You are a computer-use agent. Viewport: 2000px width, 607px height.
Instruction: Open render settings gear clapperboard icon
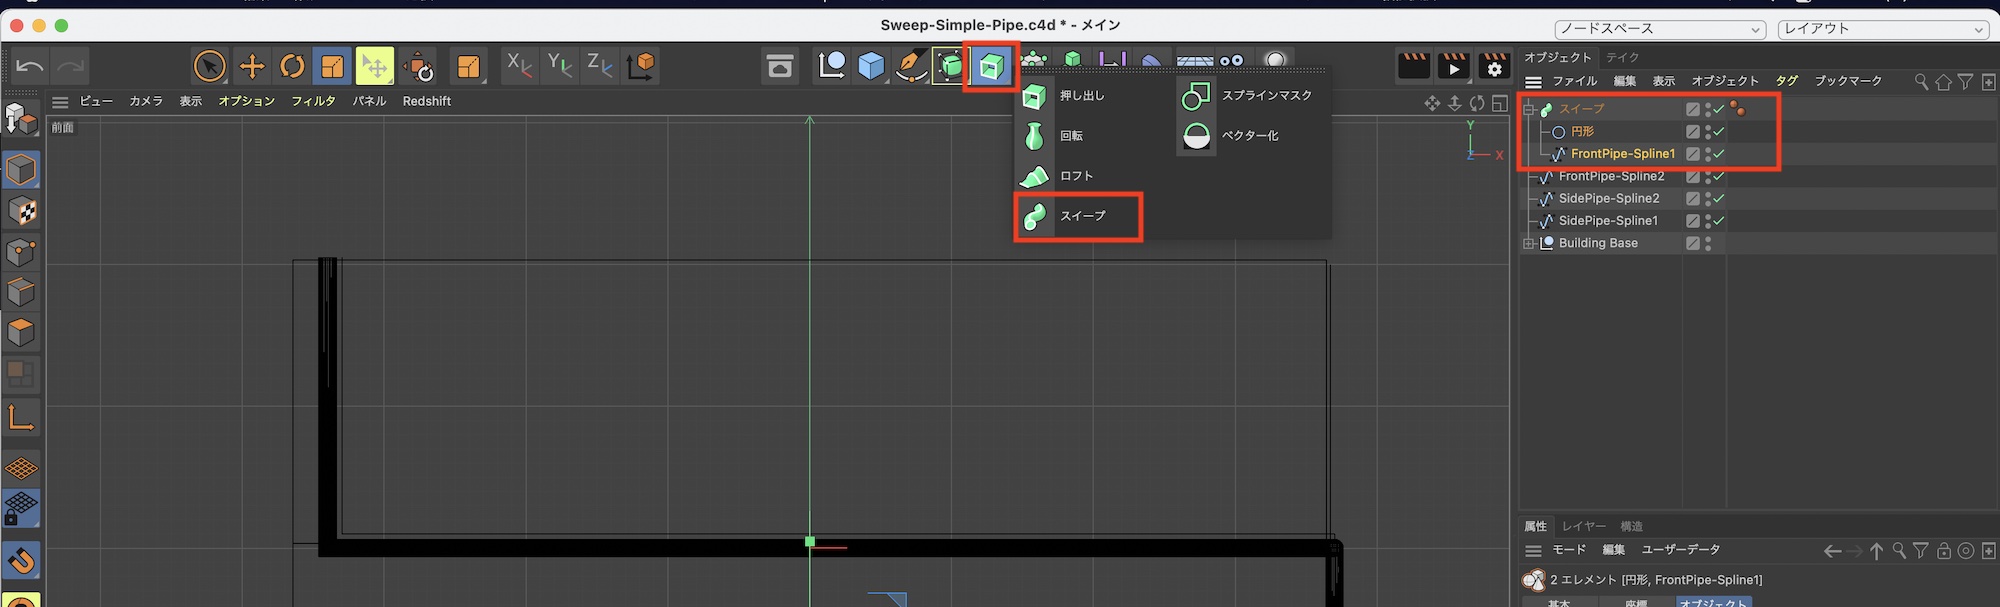click(x=1494, y=67)
